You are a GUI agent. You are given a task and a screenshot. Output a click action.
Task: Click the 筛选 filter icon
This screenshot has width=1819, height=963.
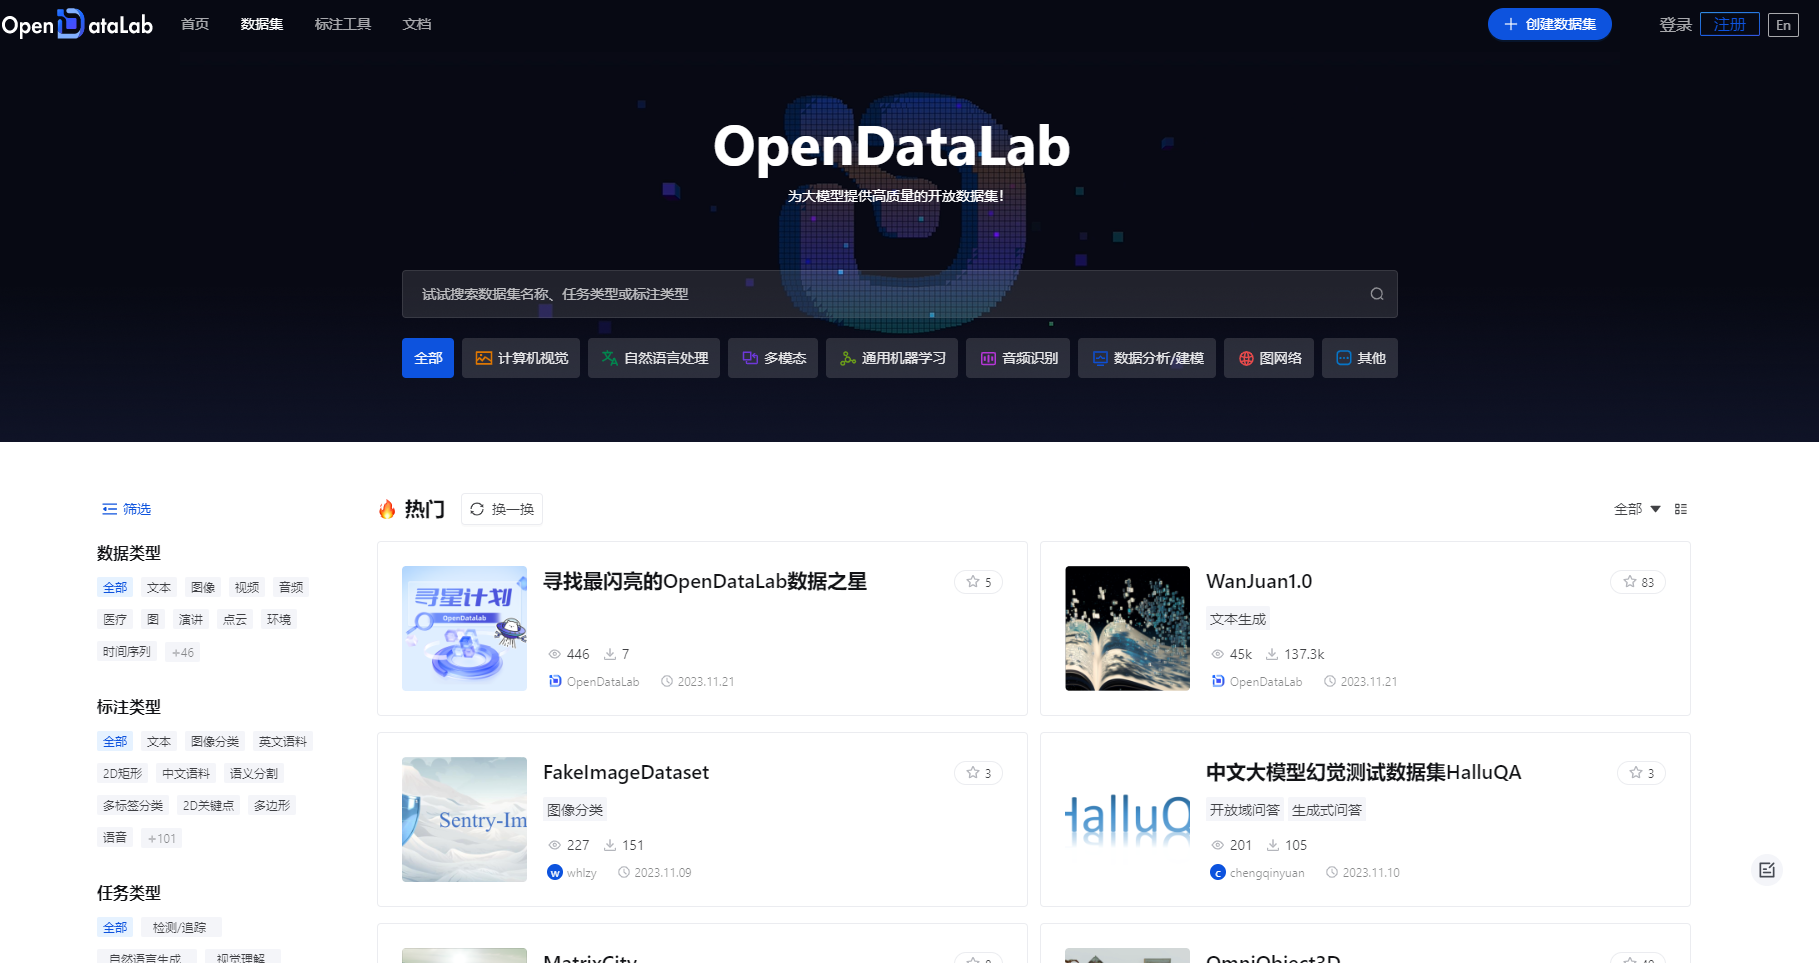pyautogui.click(x=109, y=509)
